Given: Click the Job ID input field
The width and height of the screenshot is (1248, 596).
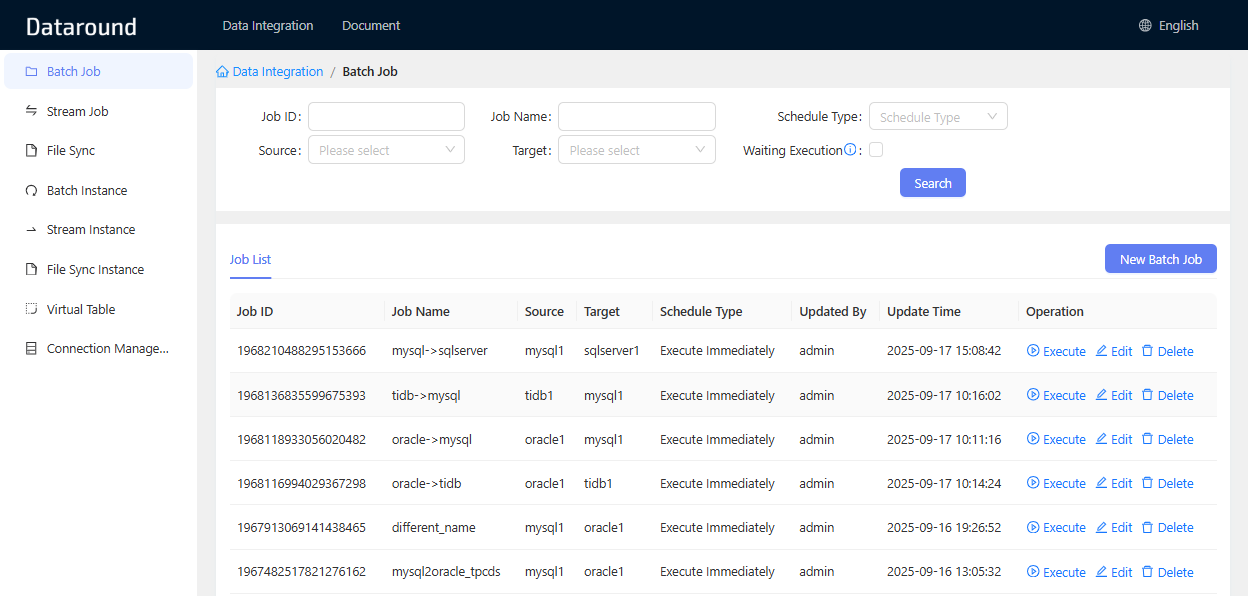Looking at the screenshot, I should tap(386, 116).
